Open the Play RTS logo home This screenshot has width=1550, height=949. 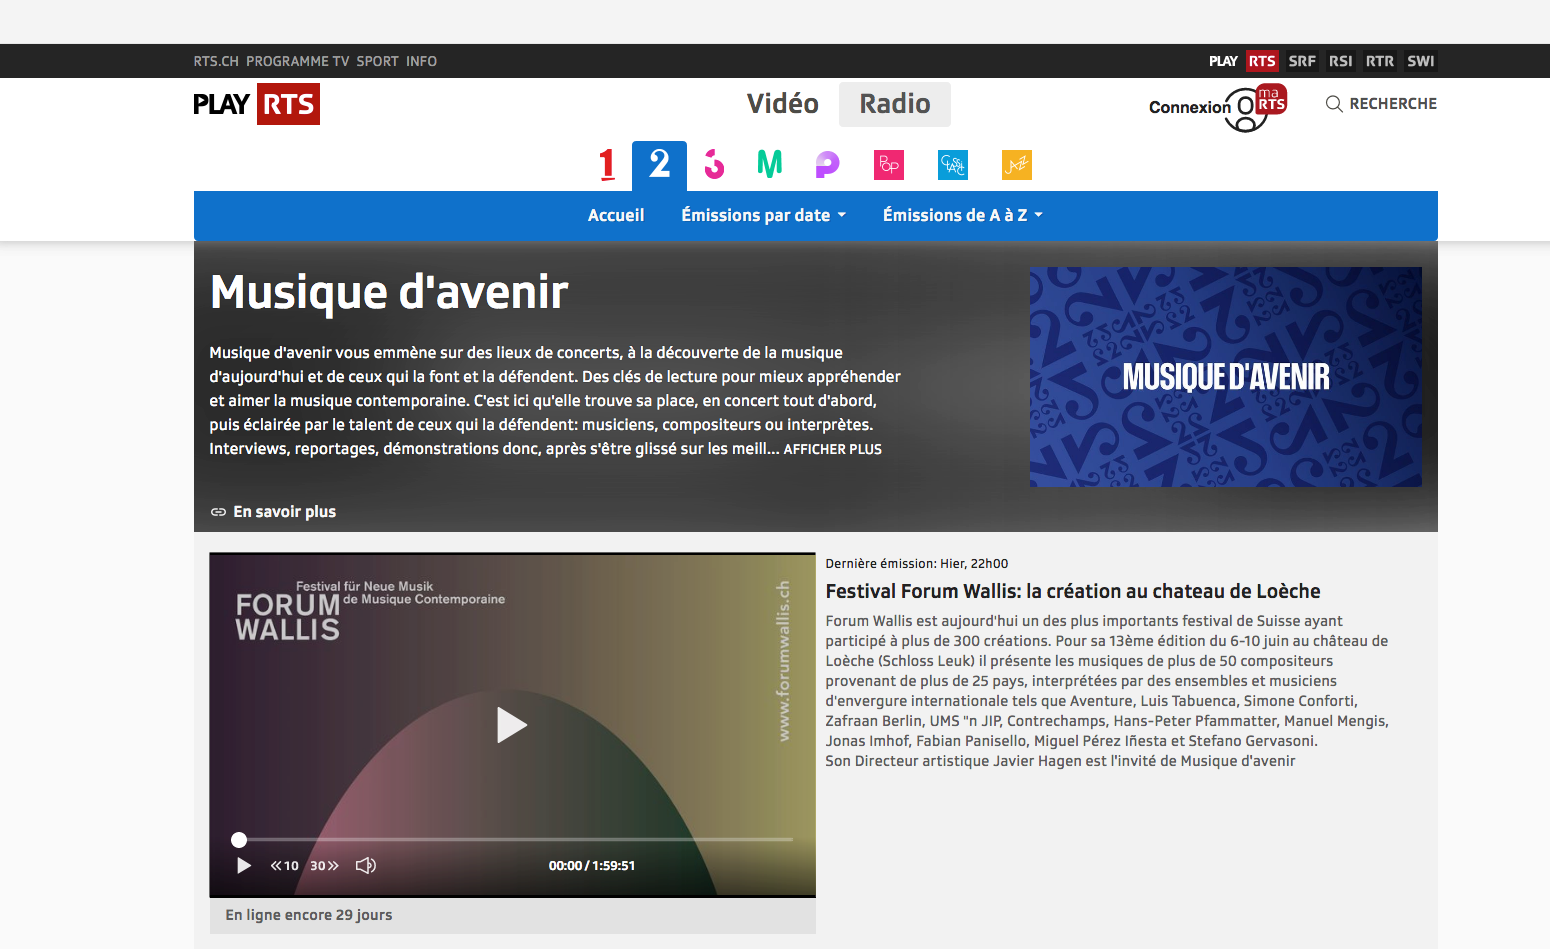pyautogui.click(x=256, y=104)
